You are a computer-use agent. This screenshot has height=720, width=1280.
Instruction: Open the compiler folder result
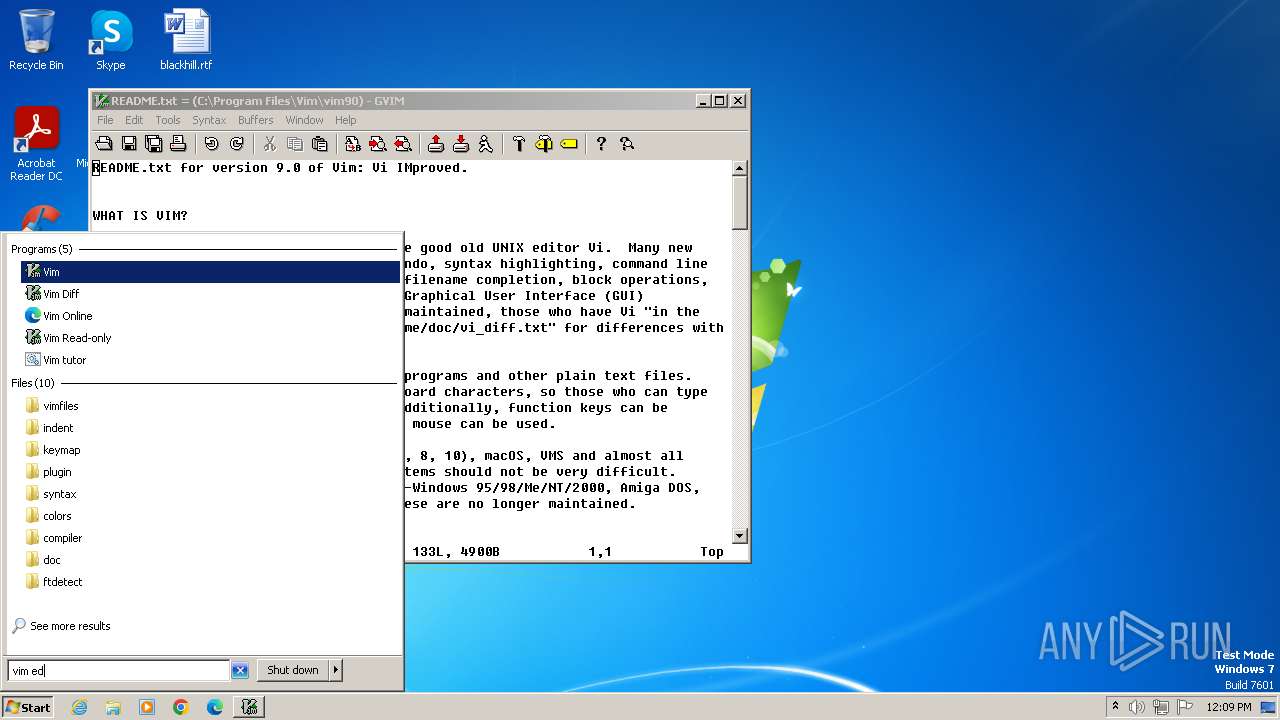(210, 538)
